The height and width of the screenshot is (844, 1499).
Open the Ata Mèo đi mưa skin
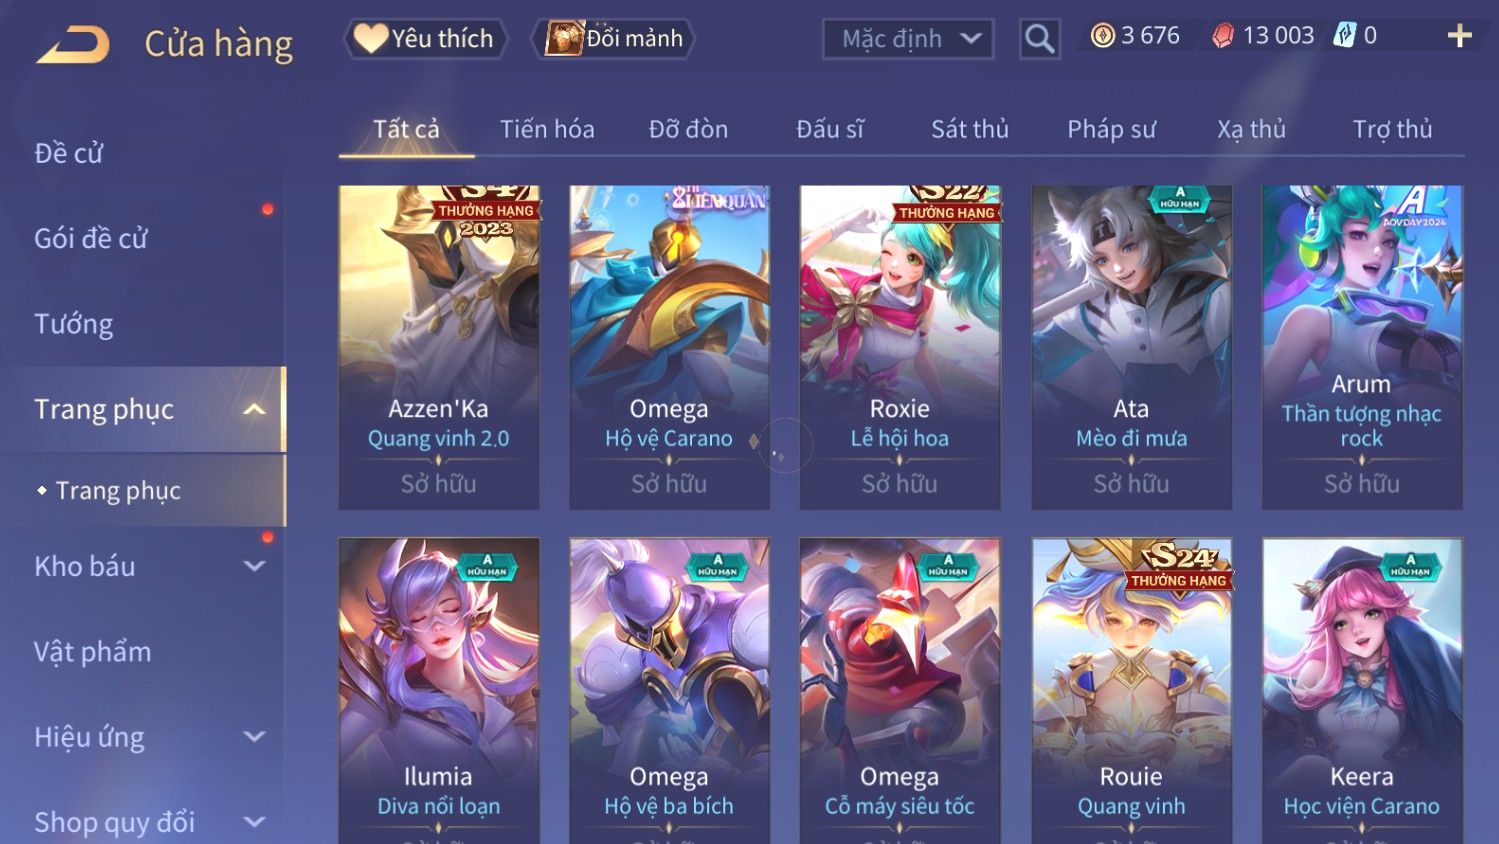pos(1131,347)
